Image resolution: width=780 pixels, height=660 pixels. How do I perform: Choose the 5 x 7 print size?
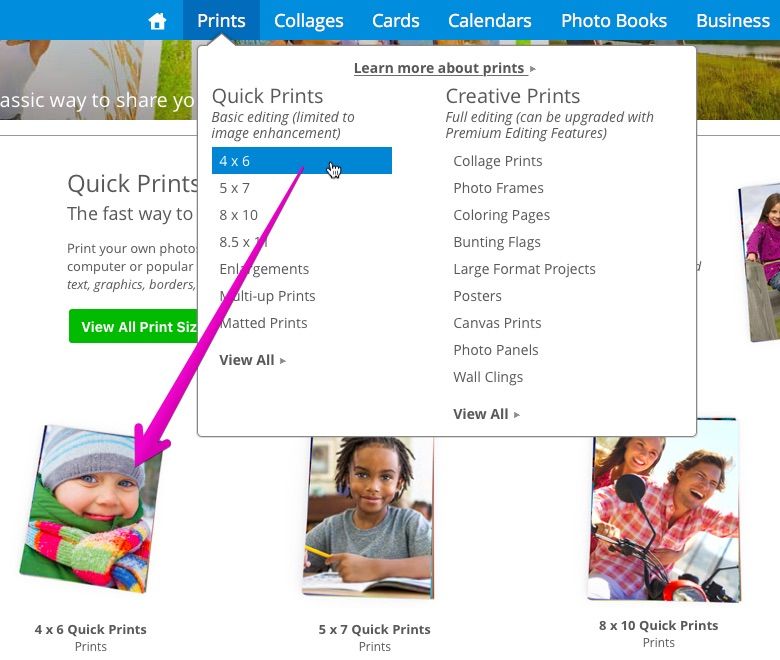pos(235,188)
